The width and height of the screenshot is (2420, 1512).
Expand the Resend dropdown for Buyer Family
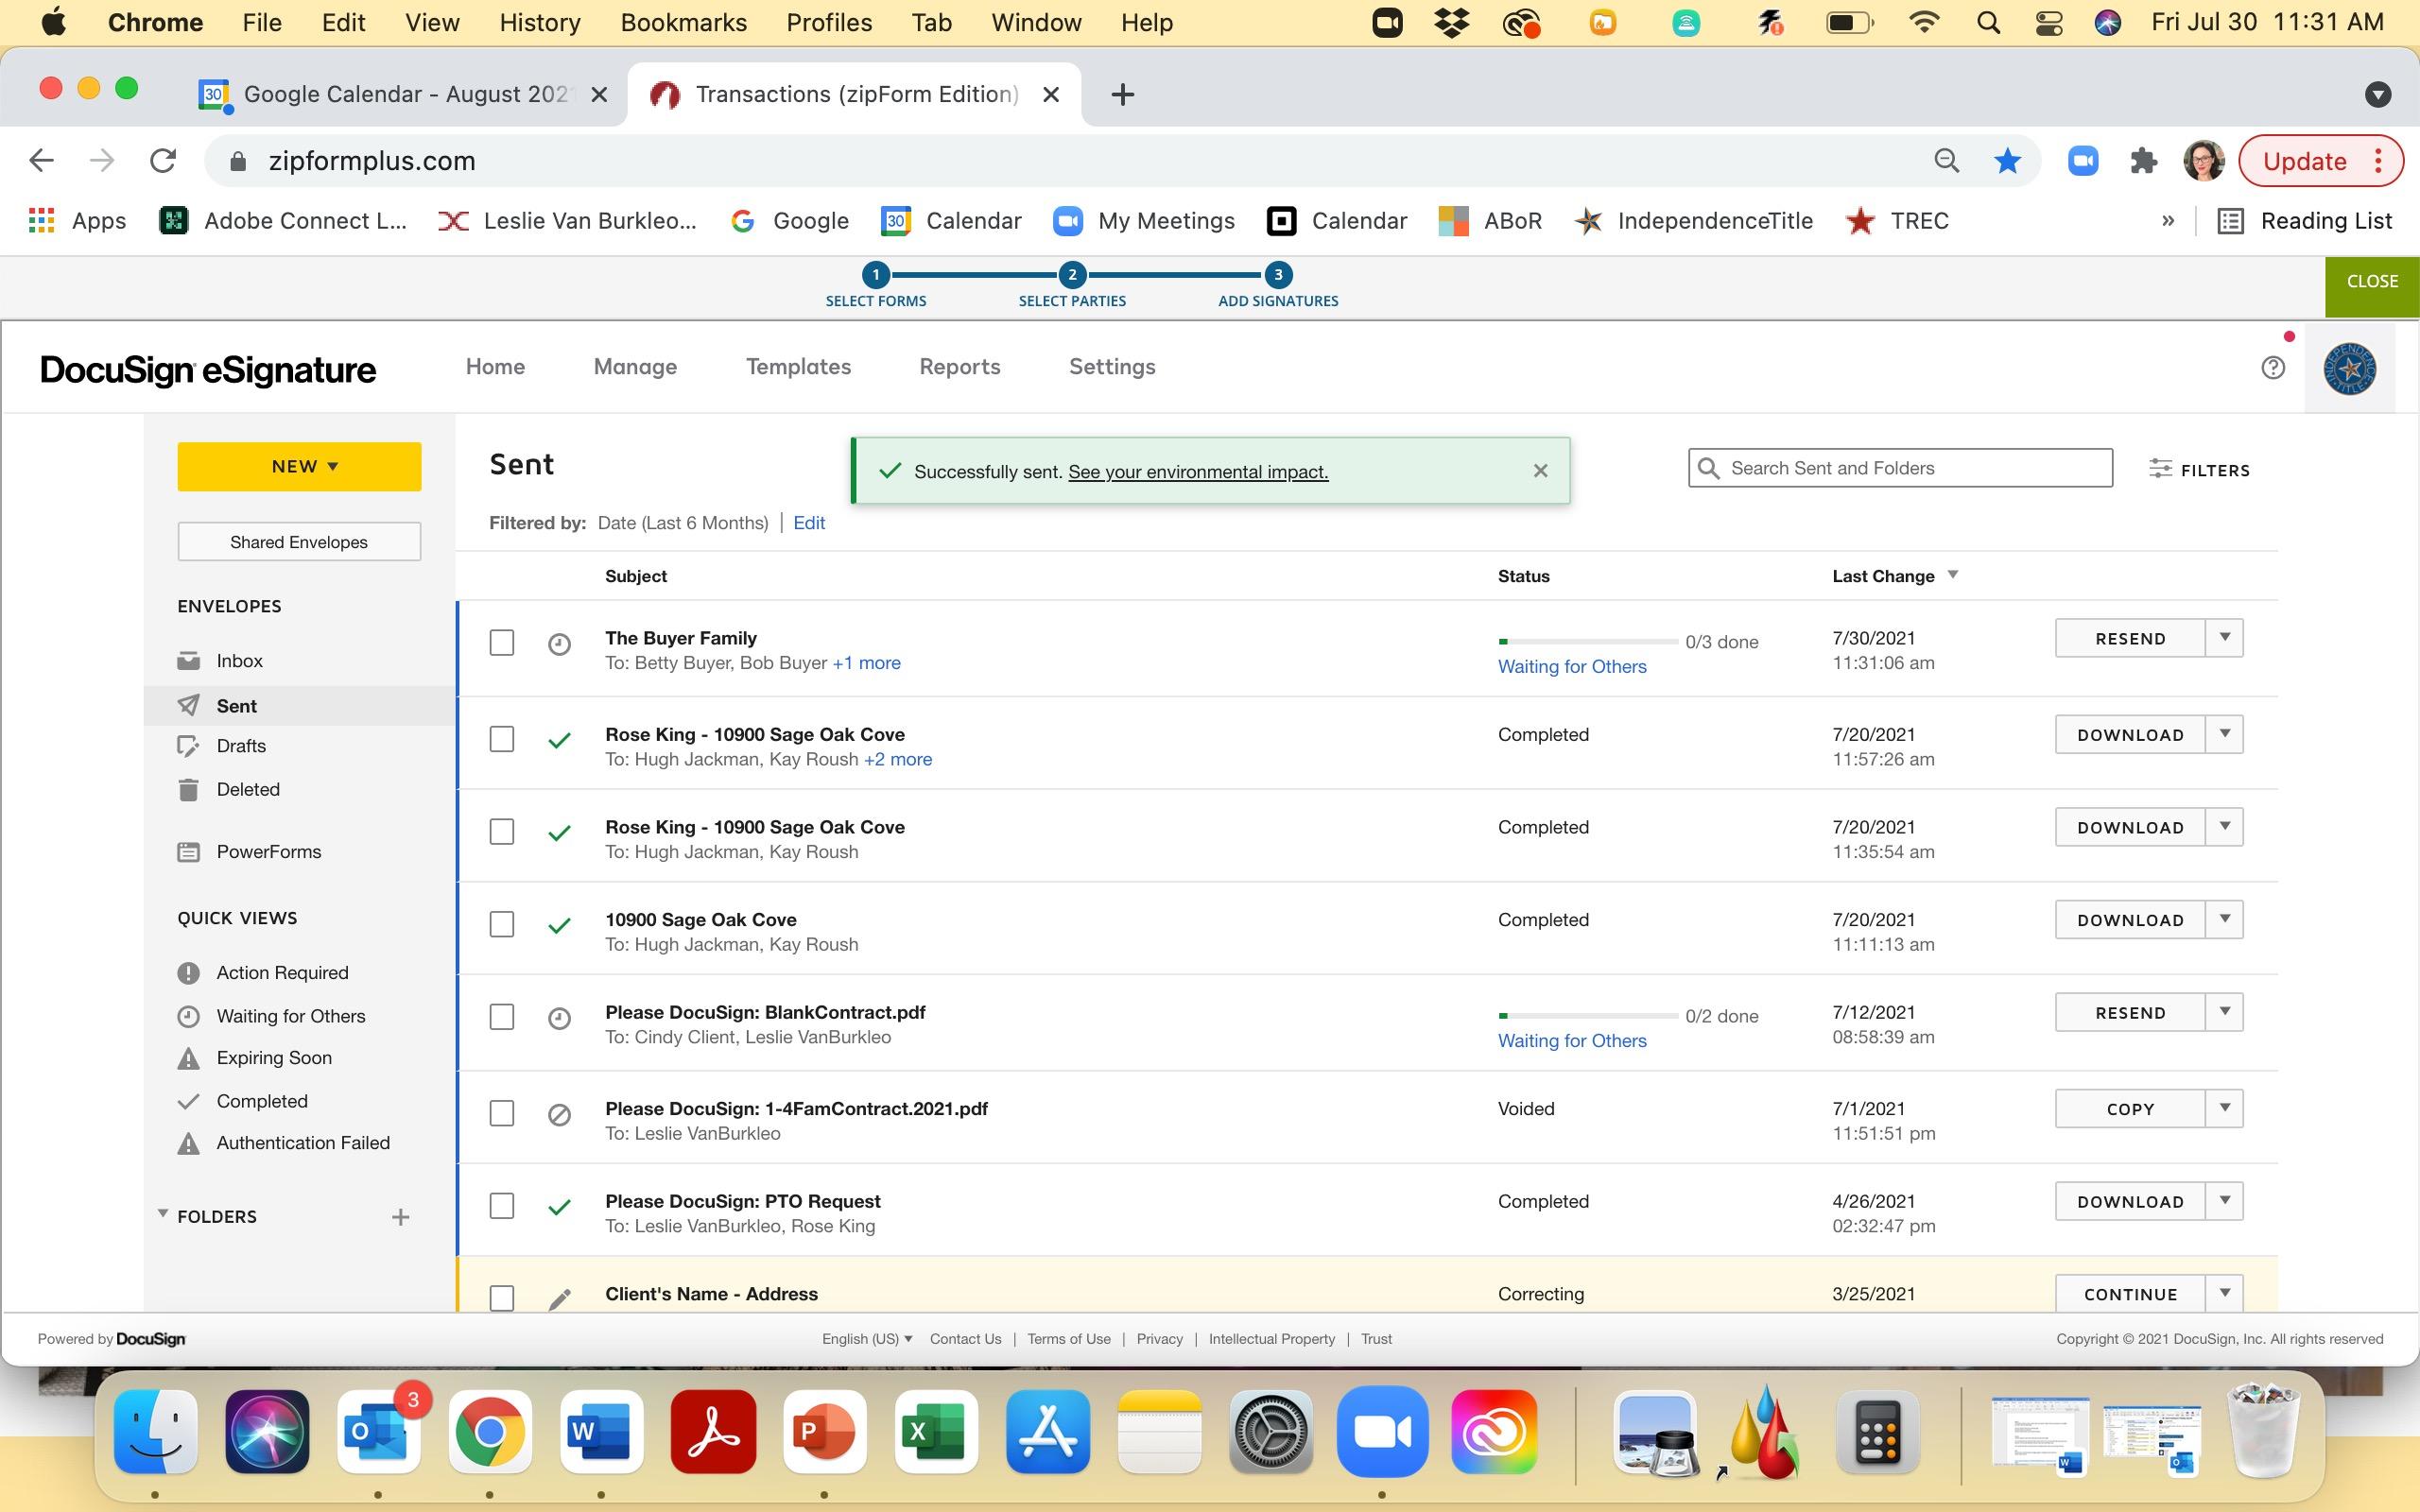coord(2224,638)
